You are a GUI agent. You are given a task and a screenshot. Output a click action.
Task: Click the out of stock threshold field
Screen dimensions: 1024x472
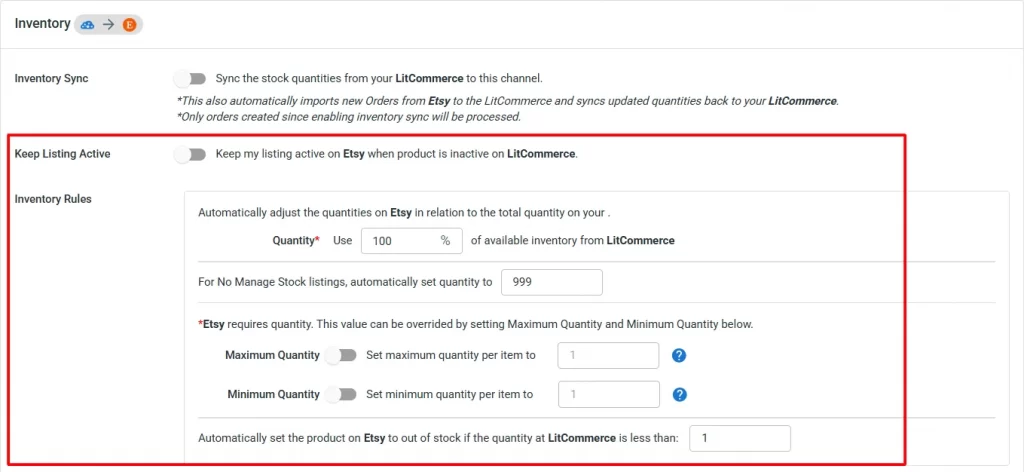(x=740, y=439)
